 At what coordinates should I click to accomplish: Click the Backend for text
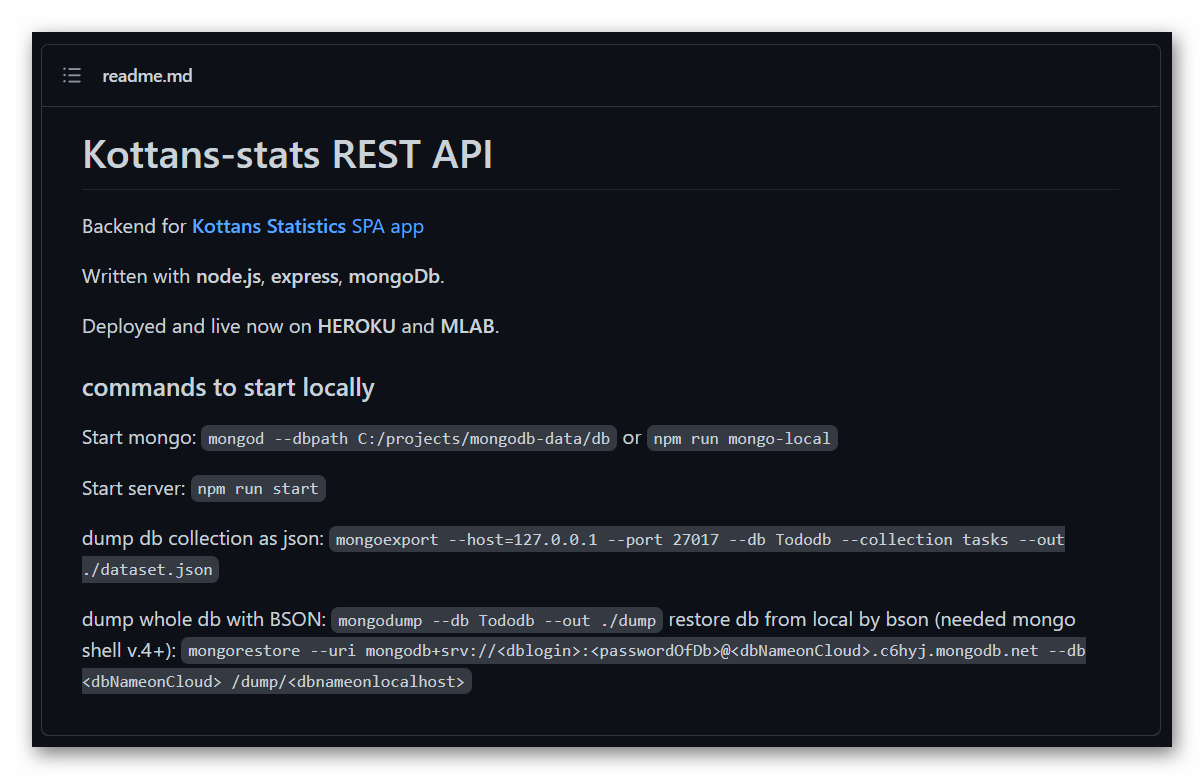click(x=134, y=226)
